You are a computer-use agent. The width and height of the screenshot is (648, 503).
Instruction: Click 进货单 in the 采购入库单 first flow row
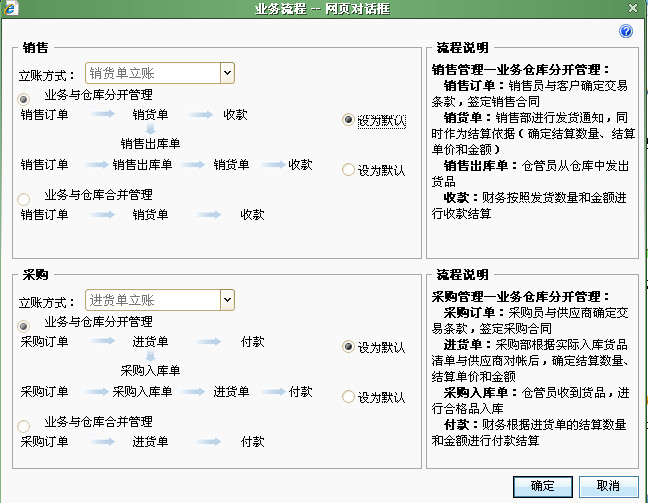click(231, 392)
